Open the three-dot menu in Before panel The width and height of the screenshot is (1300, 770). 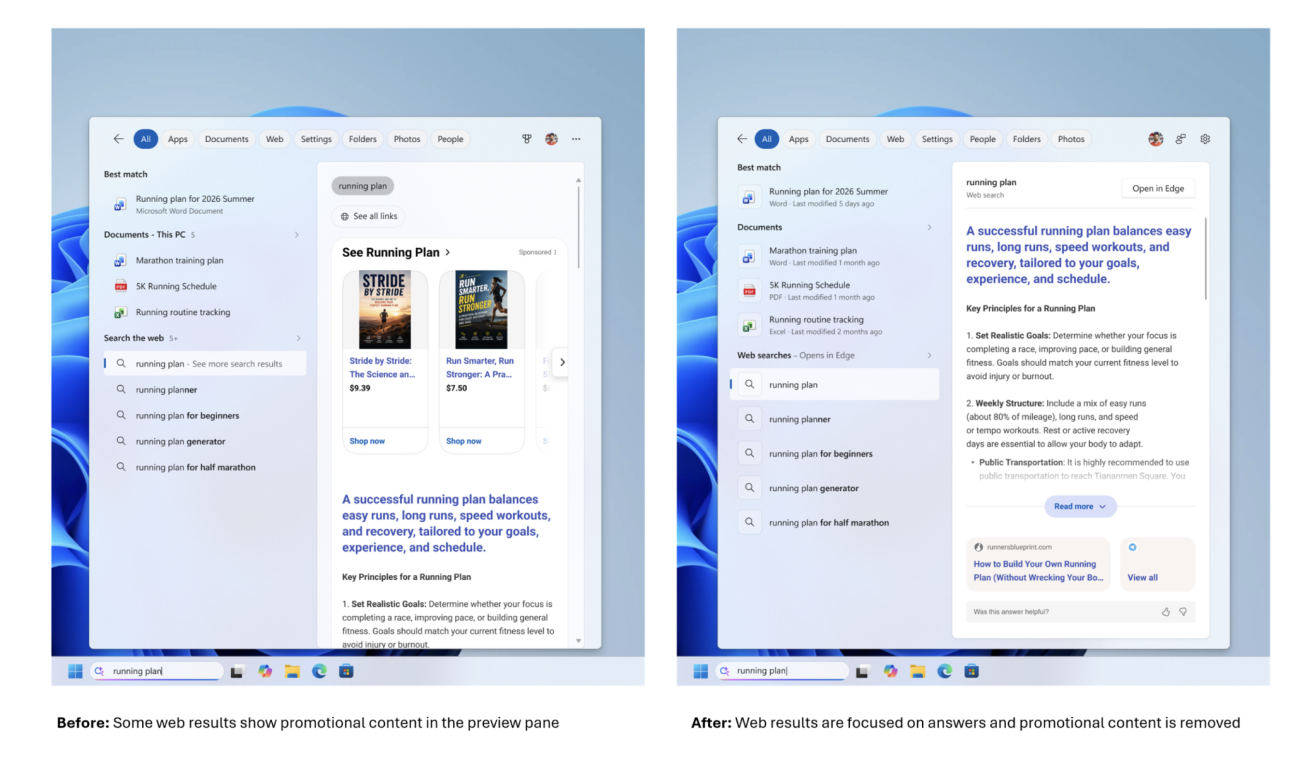pos(576,139)
